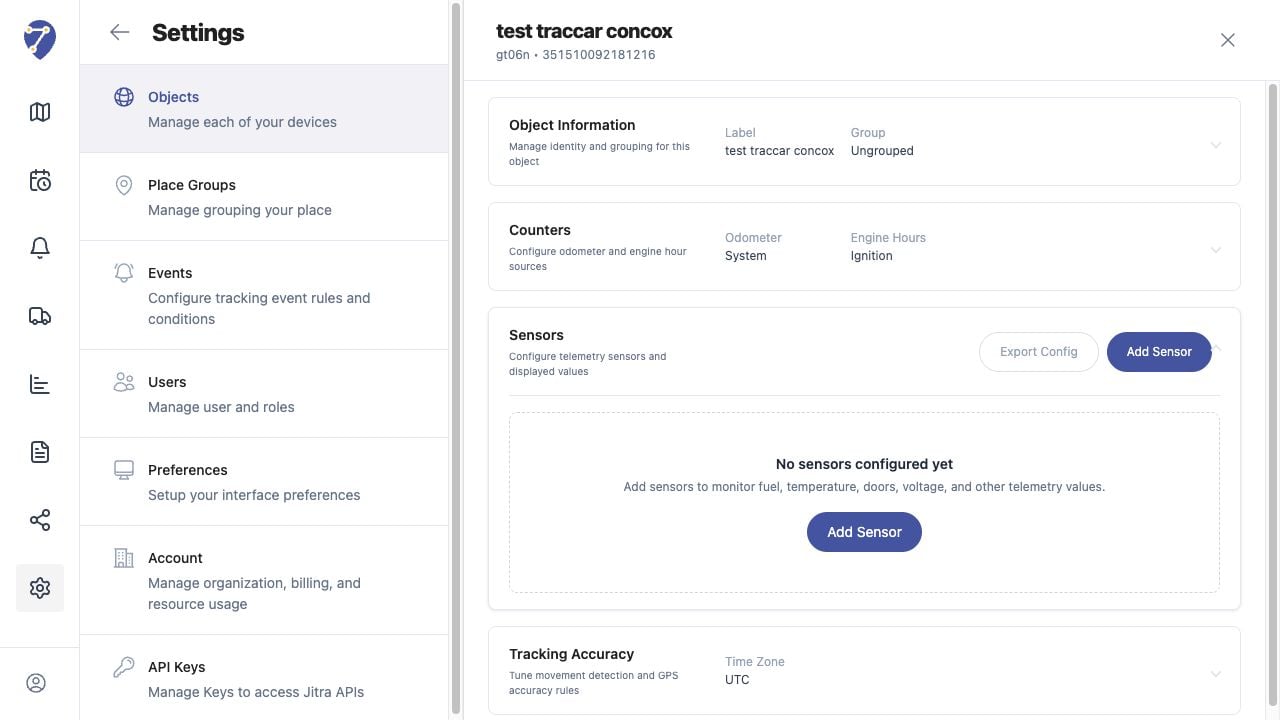Open the bar chart analytics icon
1280x720 pixels.
pyautogui.click(x=40, y=384)
